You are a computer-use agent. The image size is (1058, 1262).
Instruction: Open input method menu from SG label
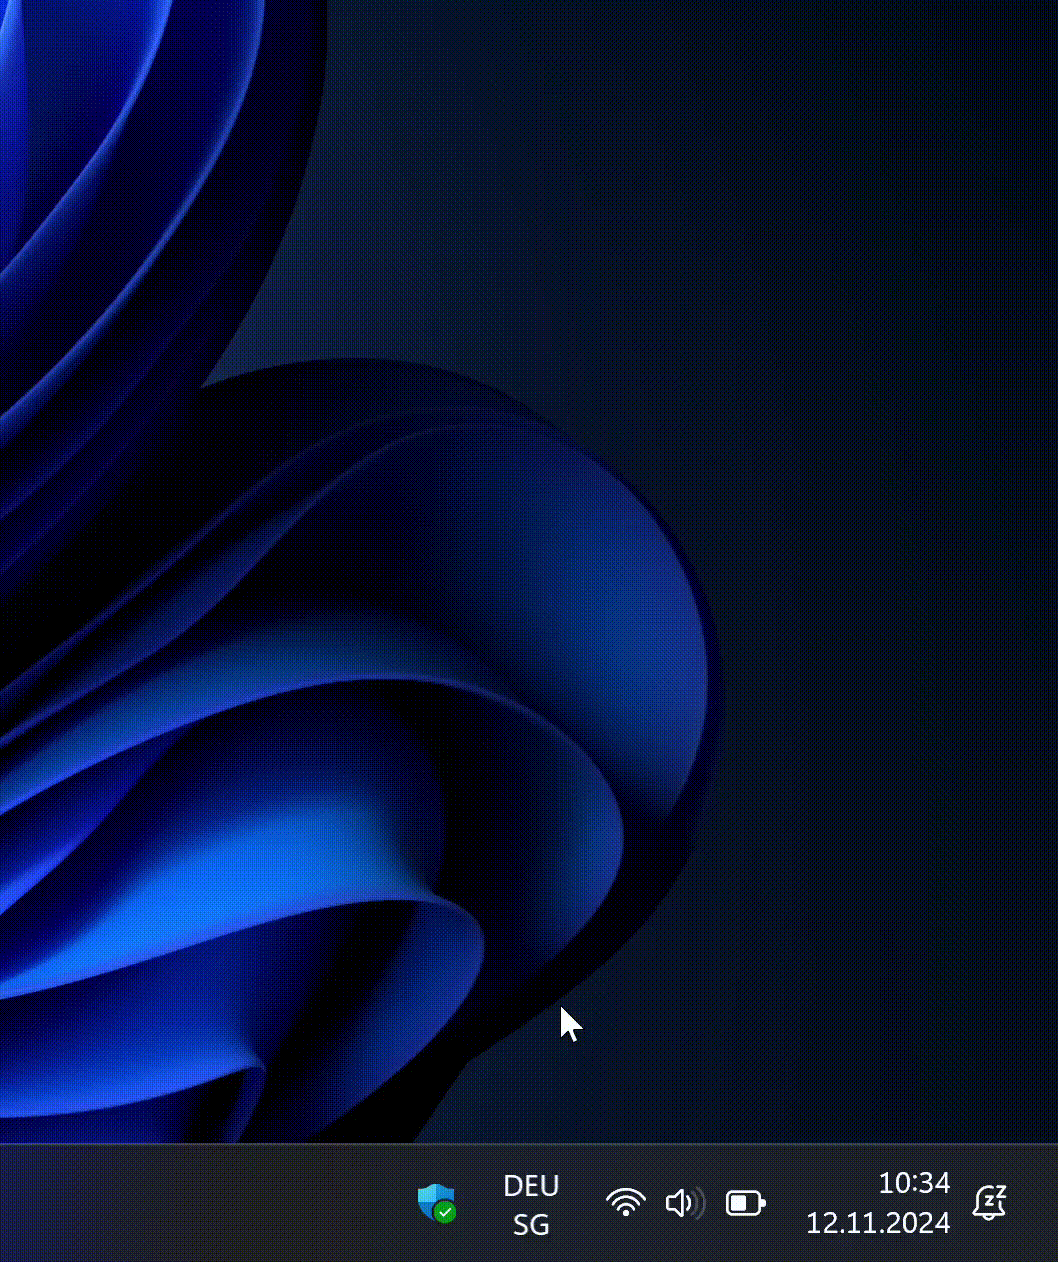pyautogui.click(x=531, y=1224)
